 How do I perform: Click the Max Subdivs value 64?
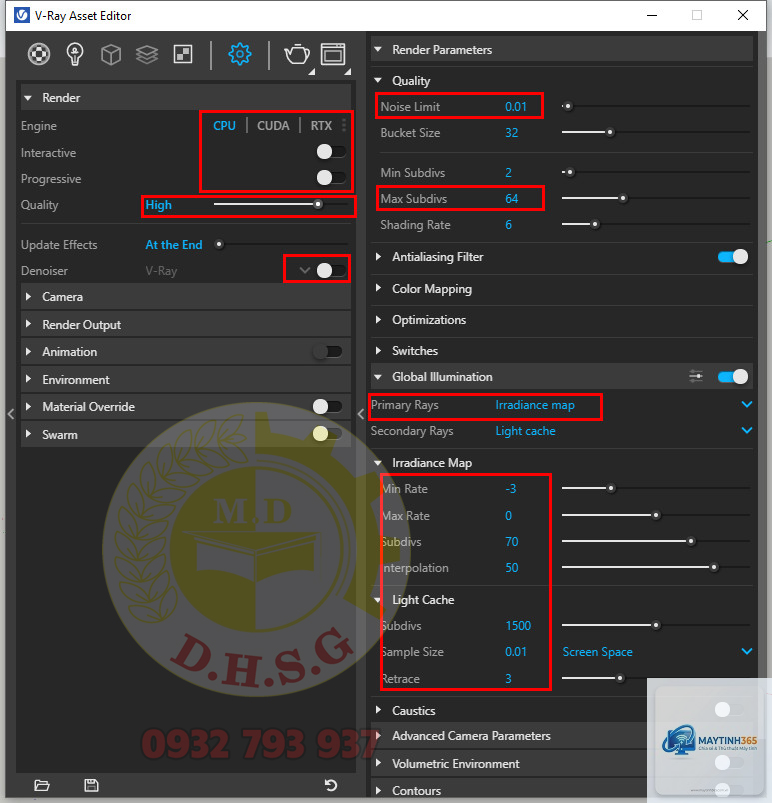[x=511, y=199]
